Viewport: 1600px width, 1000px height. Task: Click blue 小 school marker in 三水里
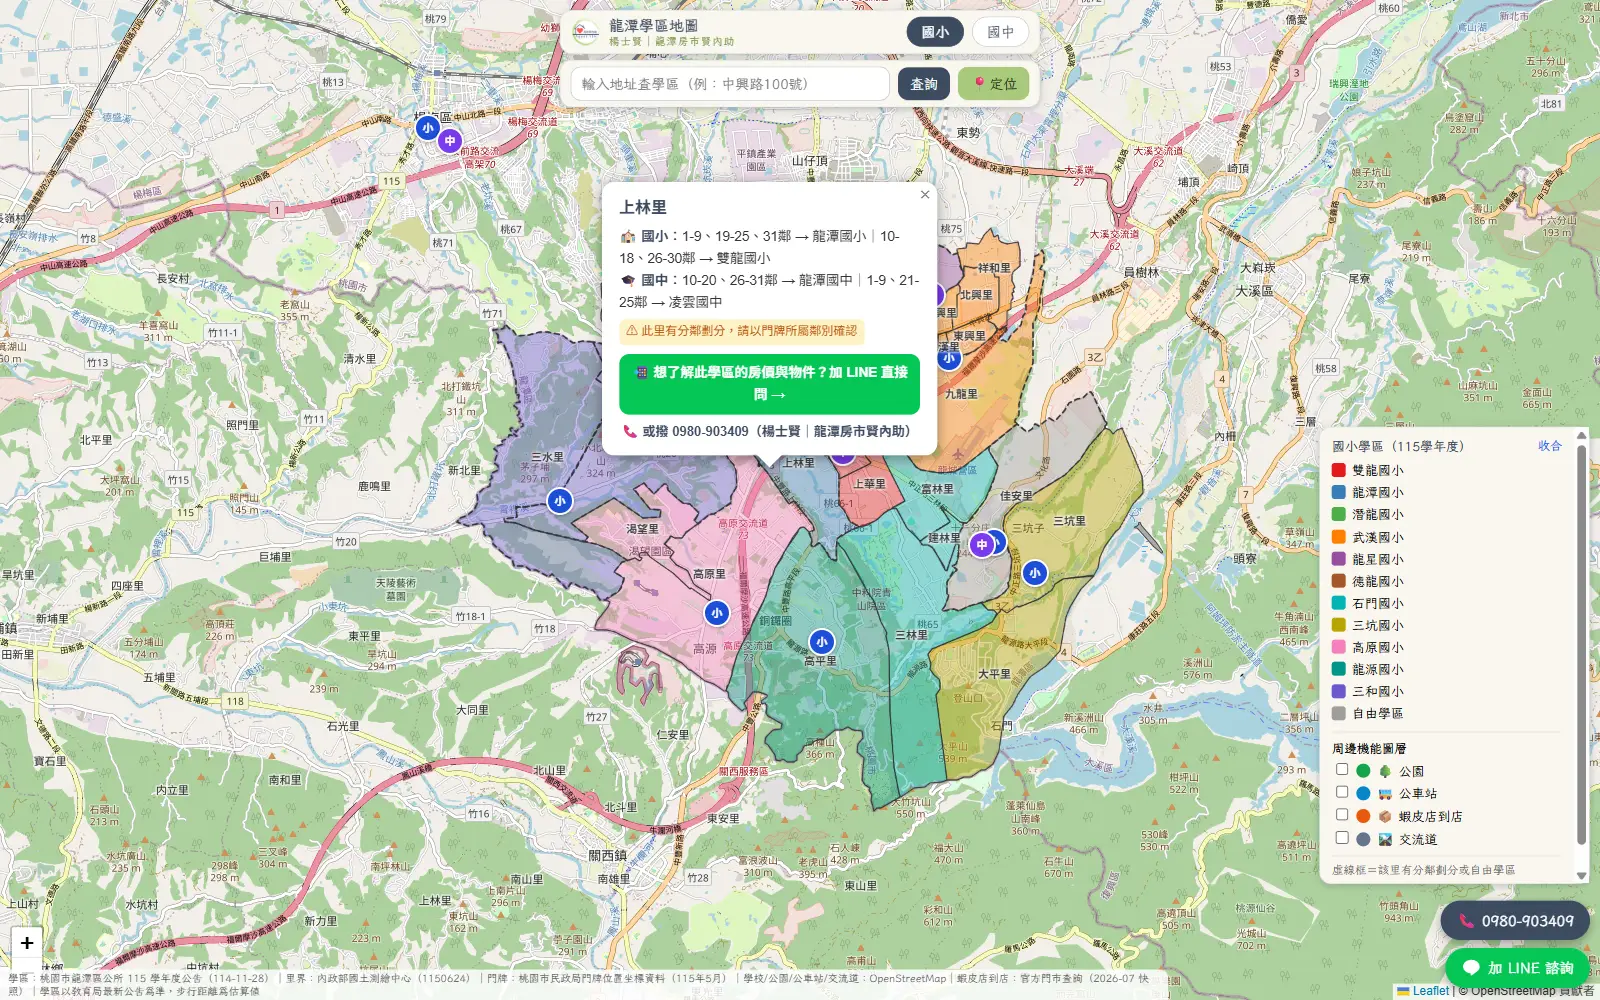pyautogui.click(x=560, y=501)
